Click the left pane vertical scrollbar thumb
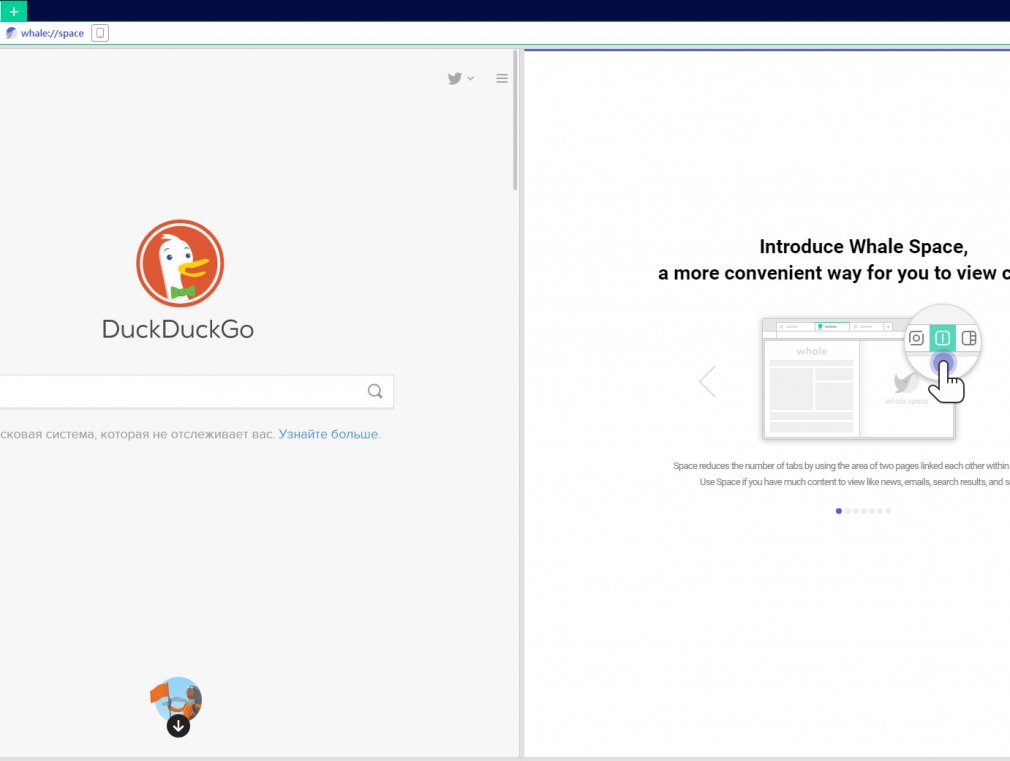The height and width of the screenshot is (761, 1010). pyautogui.click(x=515, y=120)
